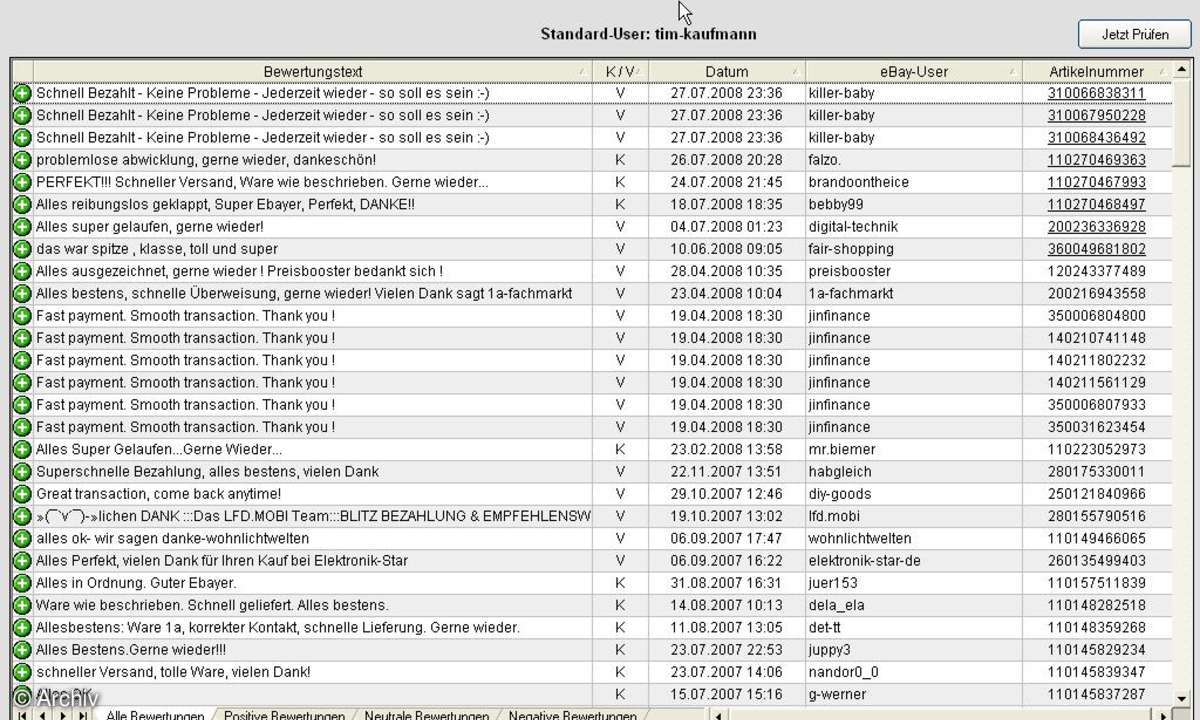Select article number cell 120243377489
The width and height of the screenshot is (1200, 720).
1097,271
